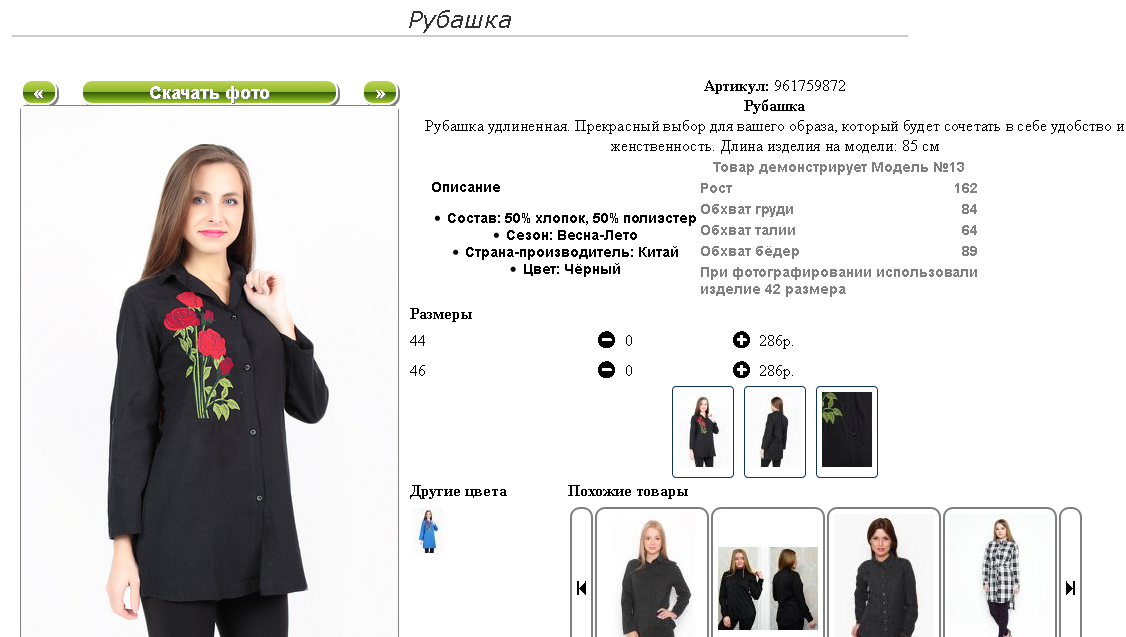
Task: Click the Товар демонстрирует Модель №13 text
Action: 838,167
